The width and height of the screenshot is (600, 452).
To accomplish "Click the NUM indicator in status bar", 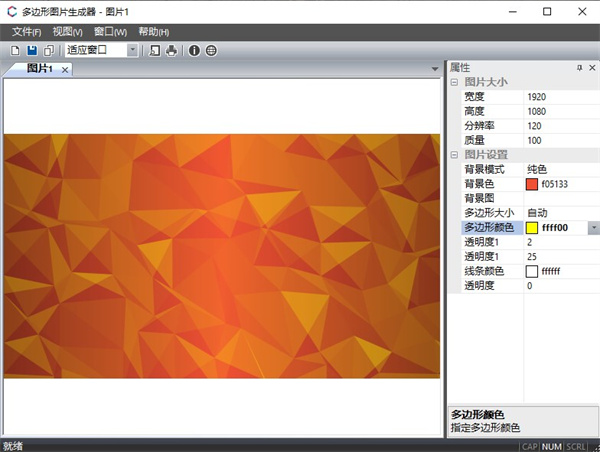I will (x=552, y=447).
